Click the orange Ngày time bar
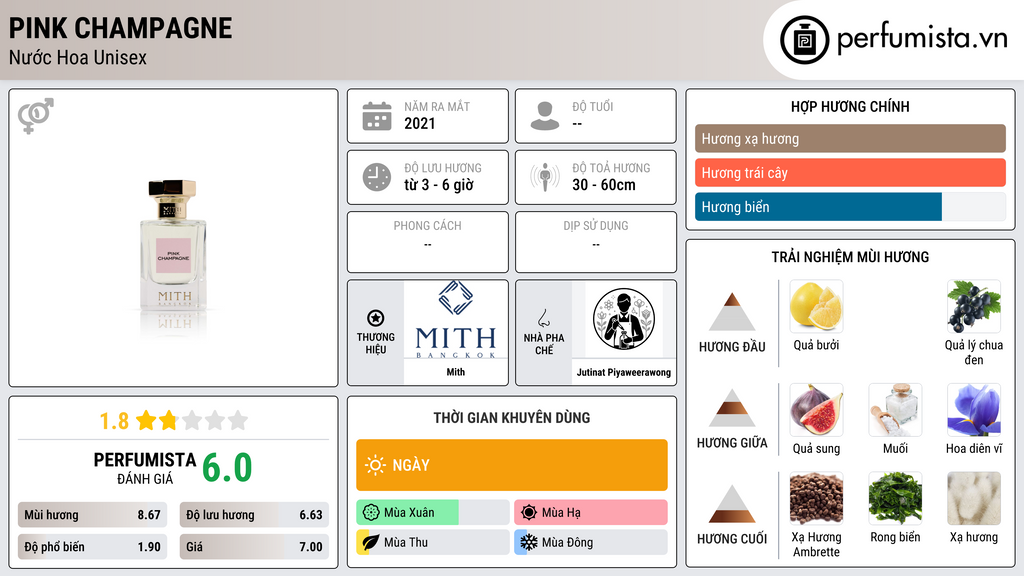Image resolution: width=1024 pixels, height=576 pixels. [x=512, y=465]
